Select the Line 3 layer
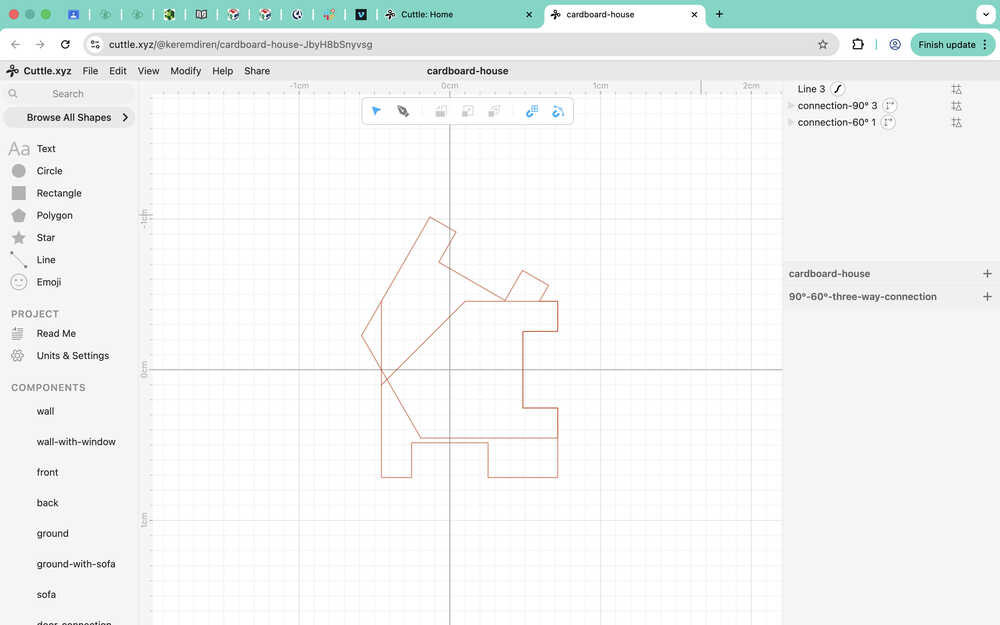 tap(811, 89)
